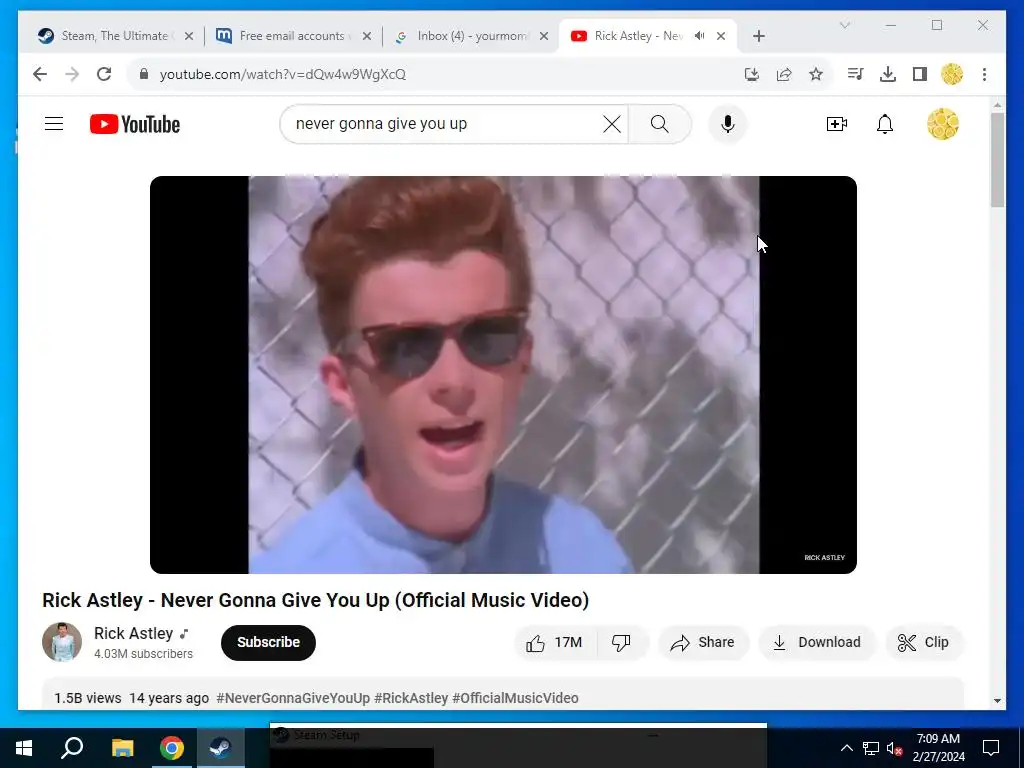Open Chrome media controls icon

[855, 74]
